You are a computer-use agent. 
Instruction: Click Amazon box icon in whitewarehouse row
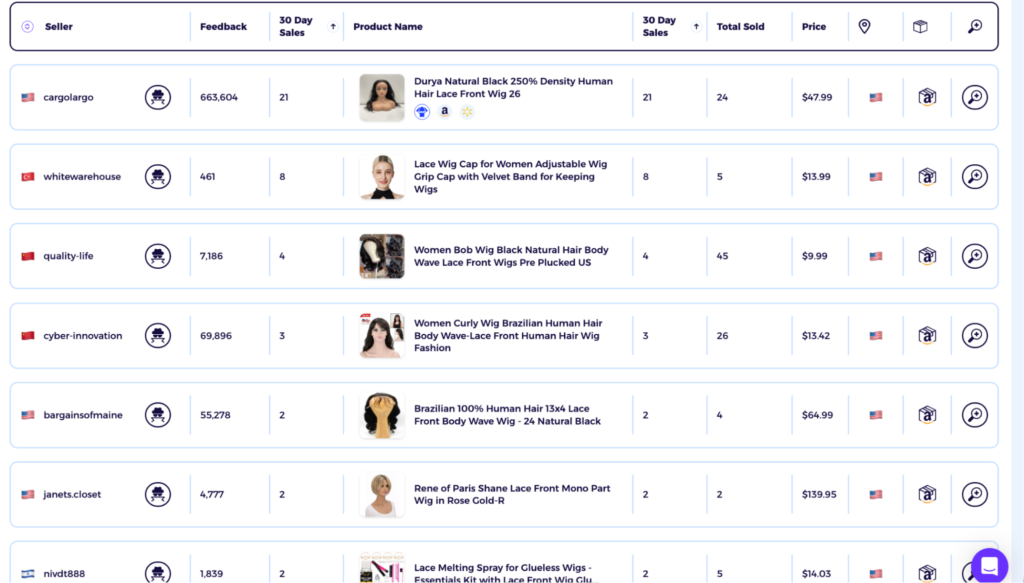(x=927, y=176)
